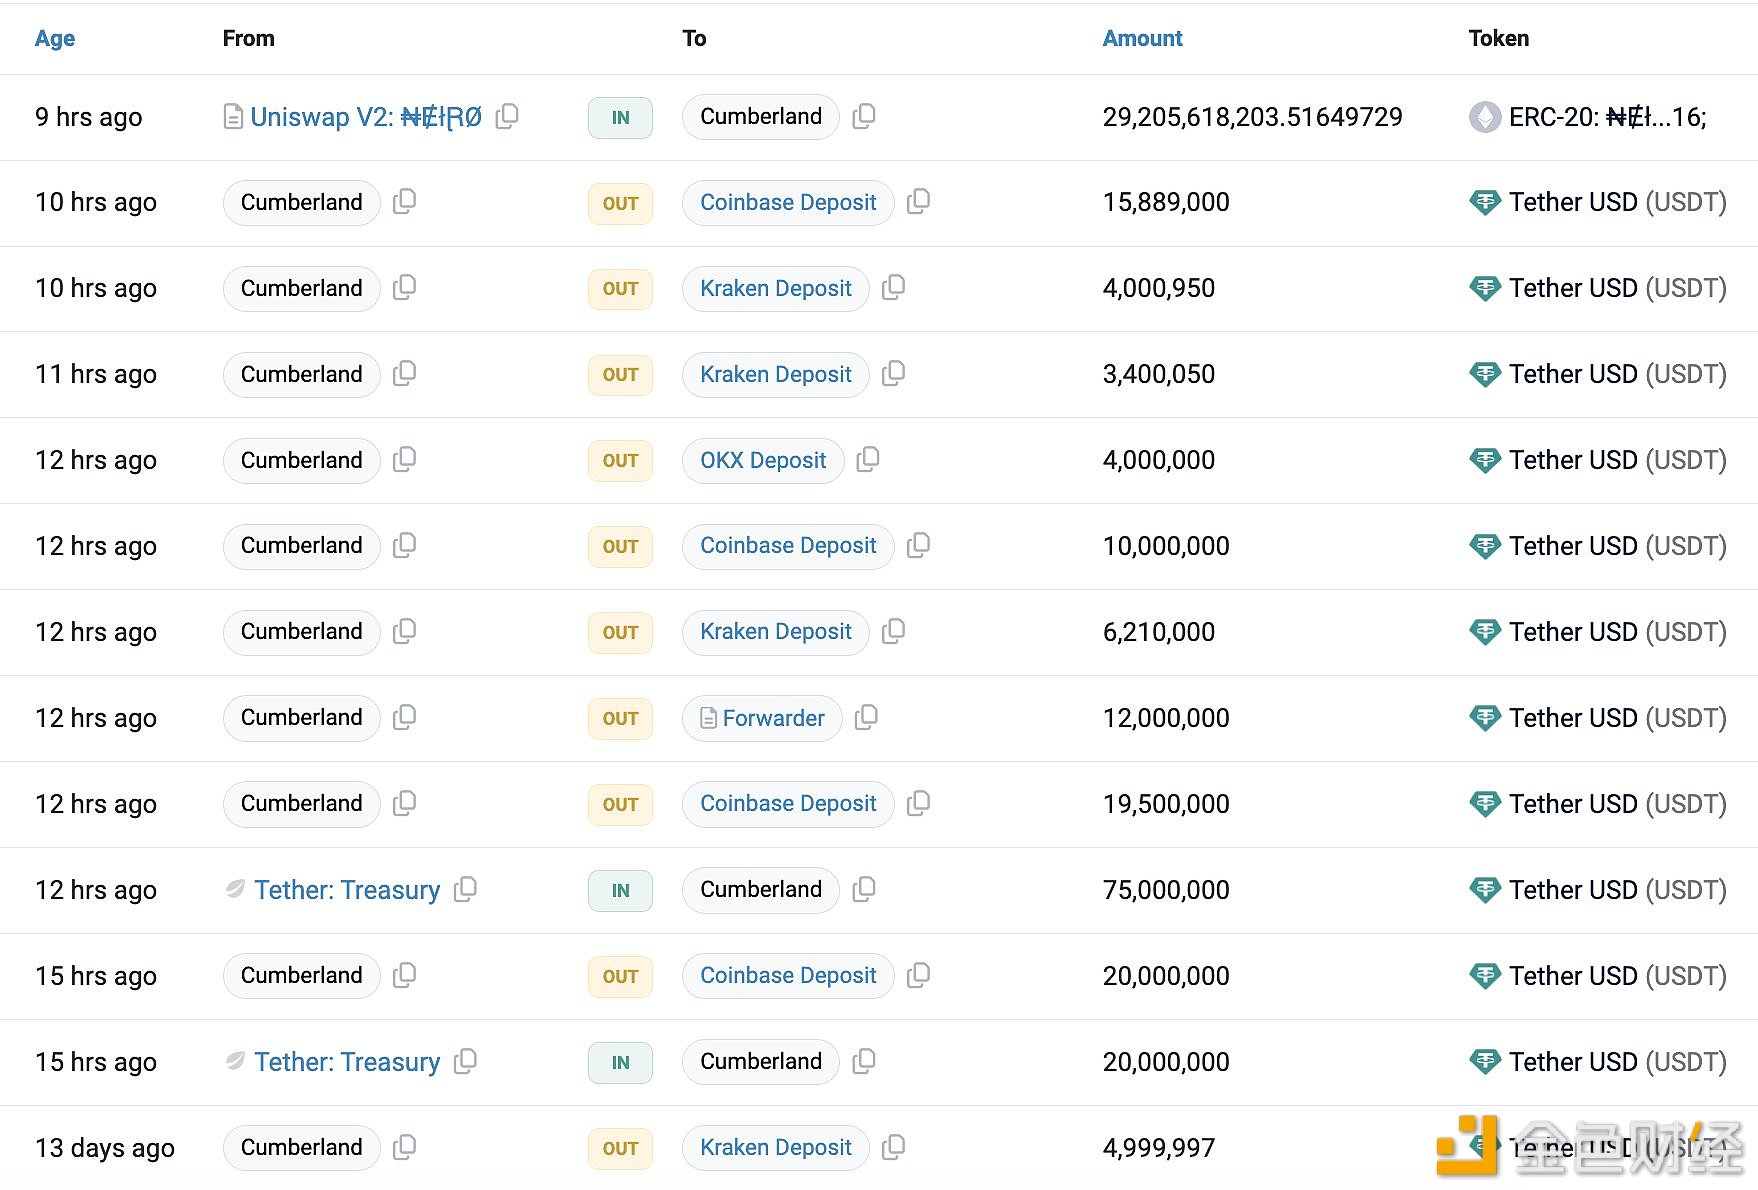Open the Coinbase Deposit recipient in the 15 hrs ago row
The height and width of the screenshot is (1190, 1758).
(x=788, y=976)
